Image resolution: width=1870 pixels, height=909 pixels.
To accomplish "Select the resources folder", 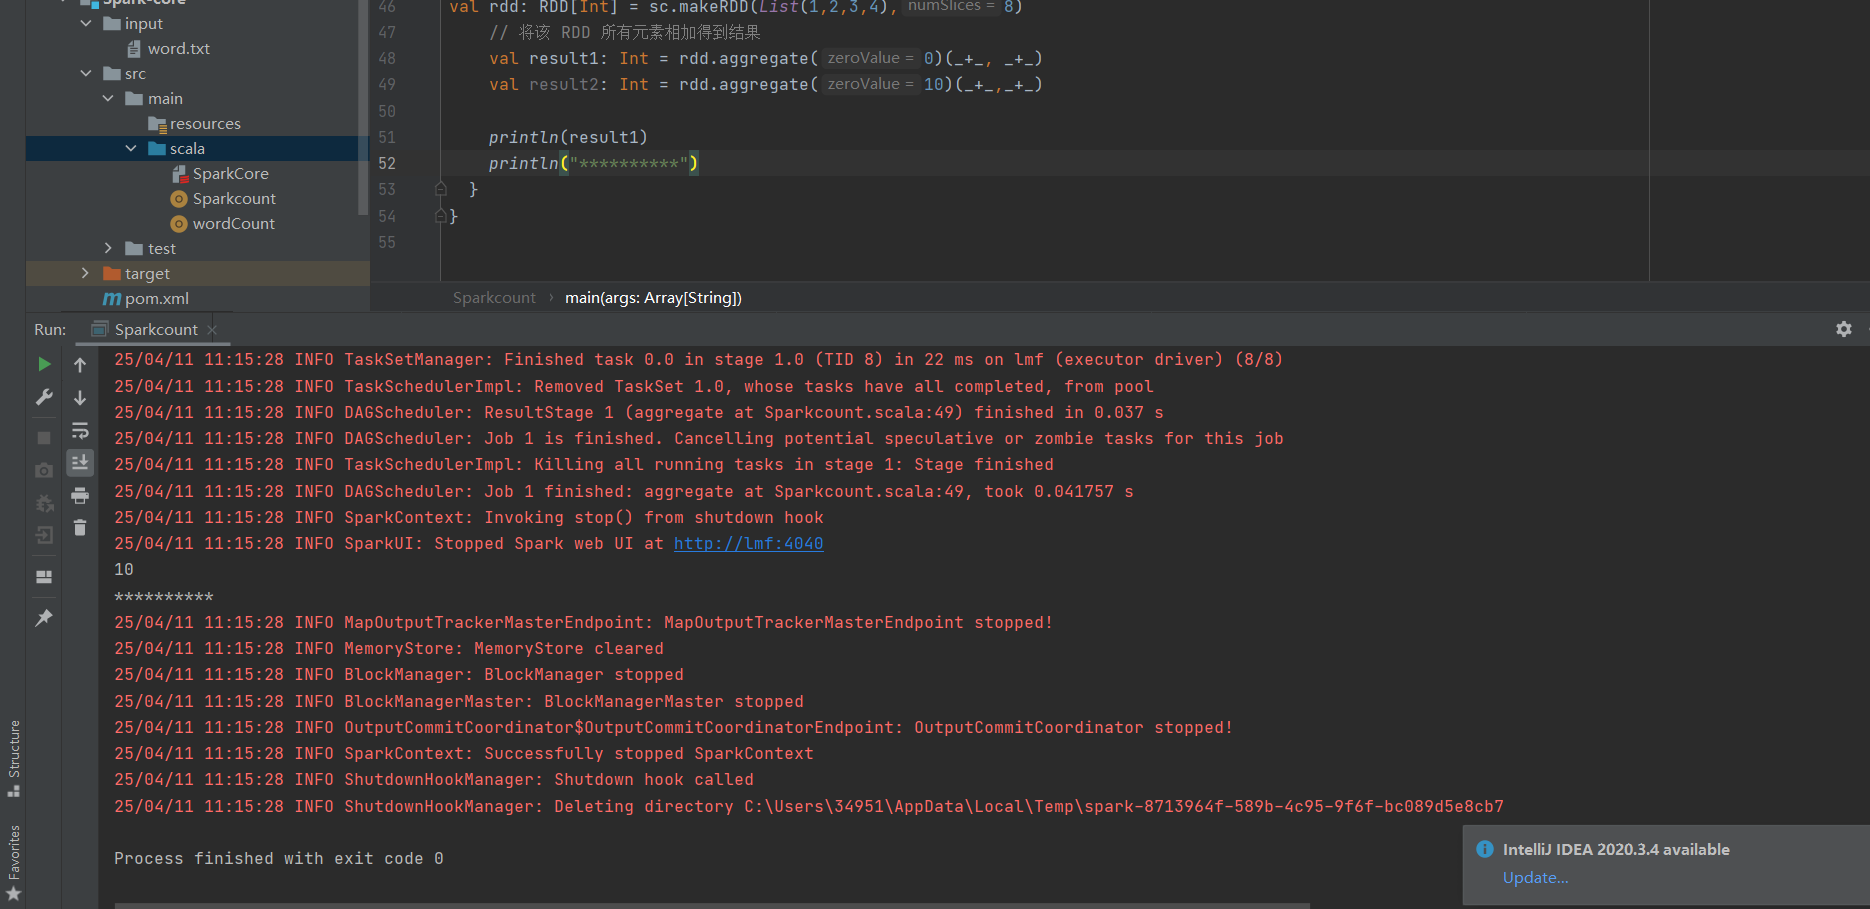I will (x=205, y=123).
